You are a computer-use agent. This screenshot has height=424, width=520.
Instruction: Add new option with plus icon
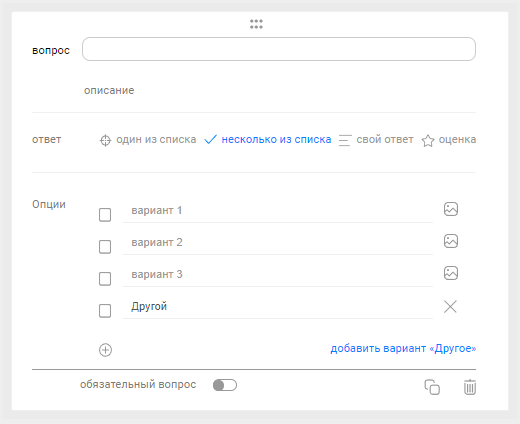(105, 350)
